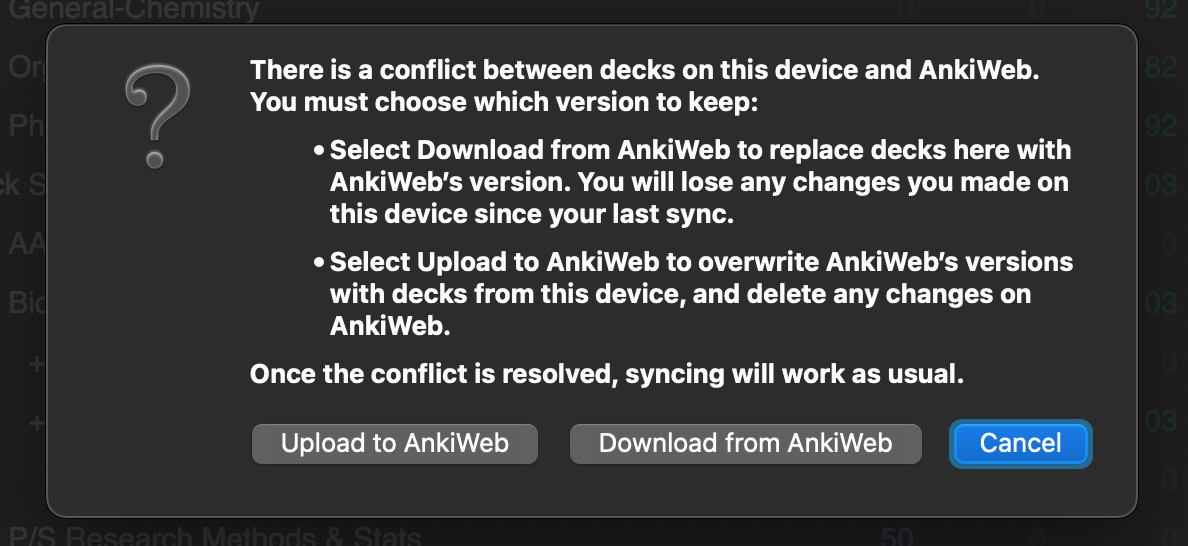The image size is (1188, 546).
Task: Select the General-Chemistry deck behind dialog
Action: tap(133, 10)
